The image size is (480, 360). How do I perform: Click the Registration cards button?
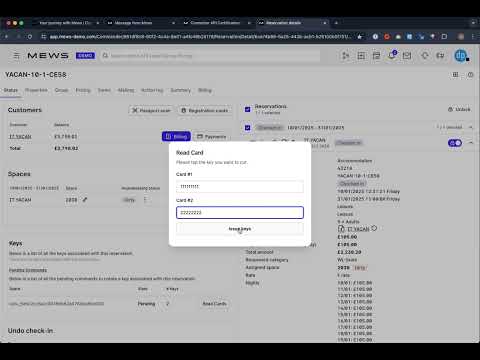[205, 110]
